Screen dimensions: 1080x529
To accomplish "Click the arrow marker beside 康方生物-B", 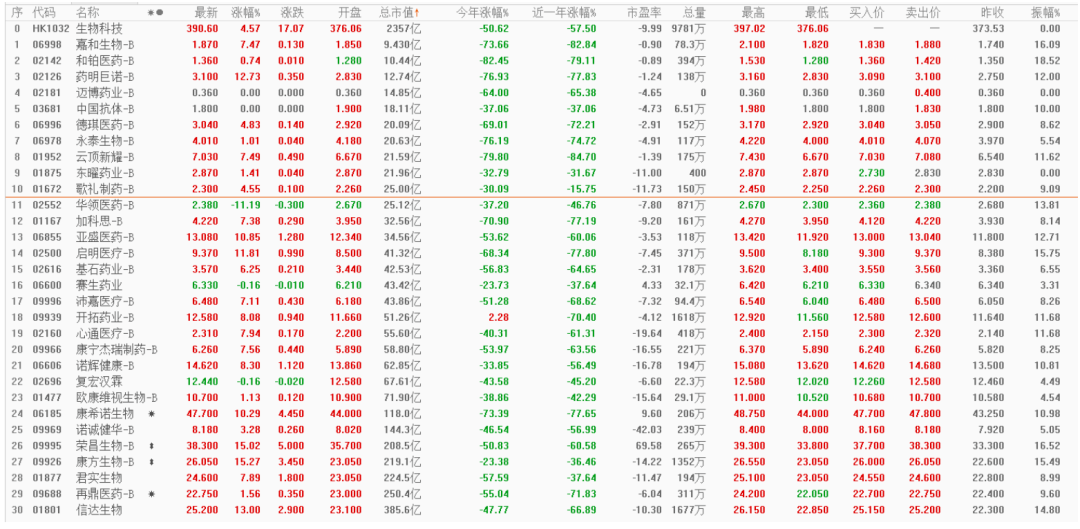I will click(x=151, y=461).
